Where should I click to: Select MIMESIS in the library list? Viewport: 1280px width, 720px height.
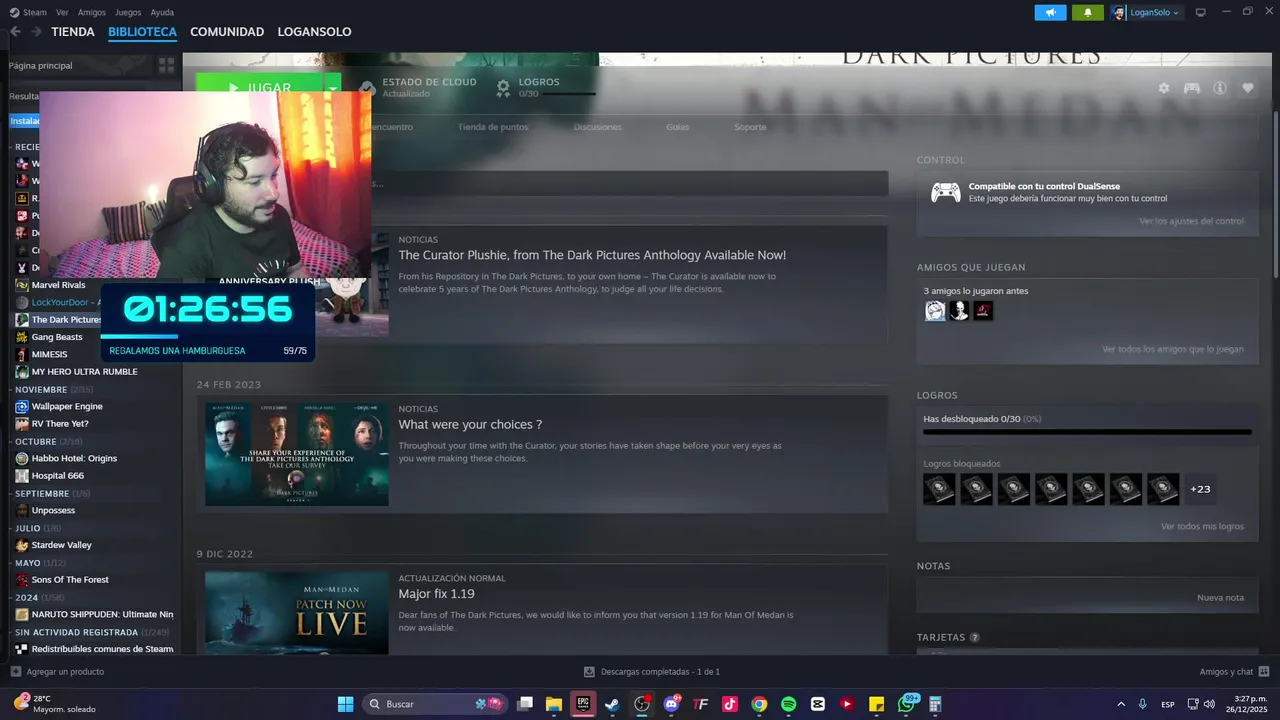pyautogui.click(x=50, y=354)
